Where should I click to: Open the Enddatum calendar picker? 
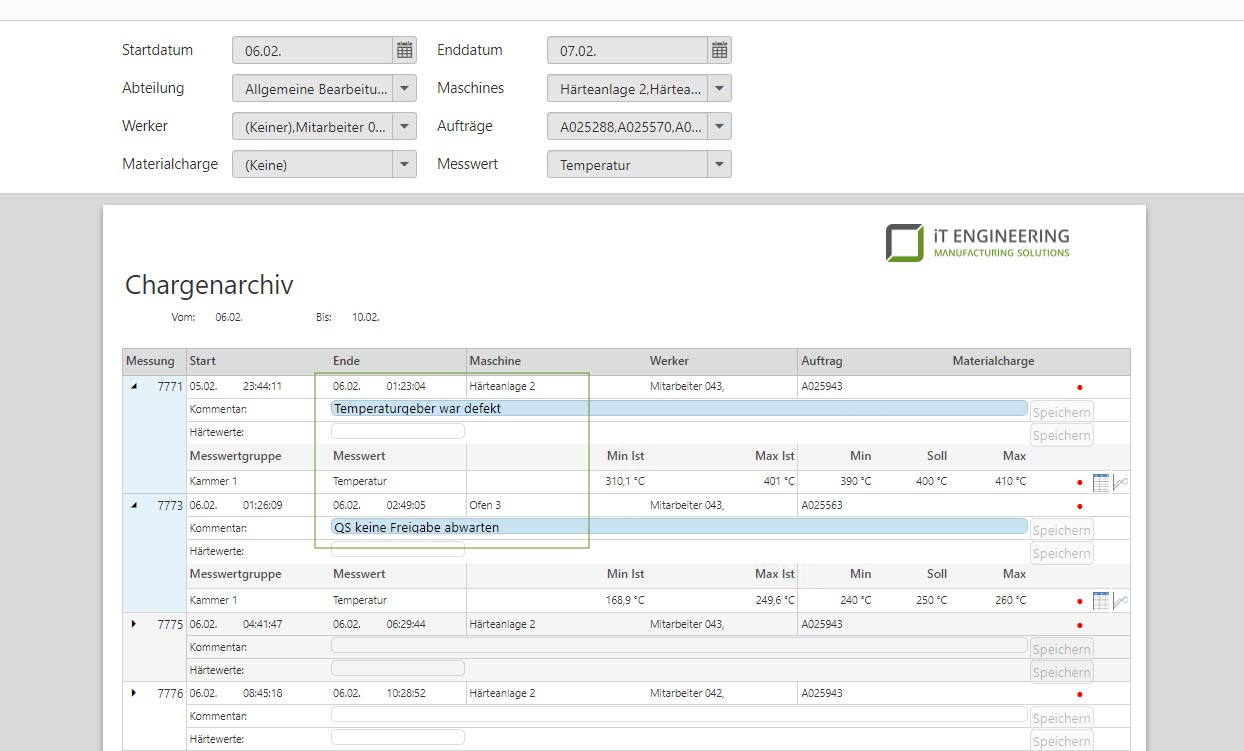[x=719, y=50]
